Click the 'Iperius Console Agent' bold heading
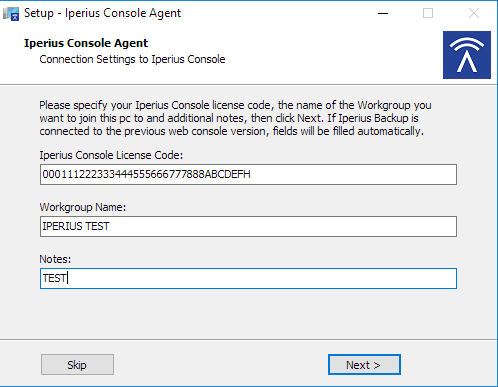This screenshot has width=498, height=387. 86,43
